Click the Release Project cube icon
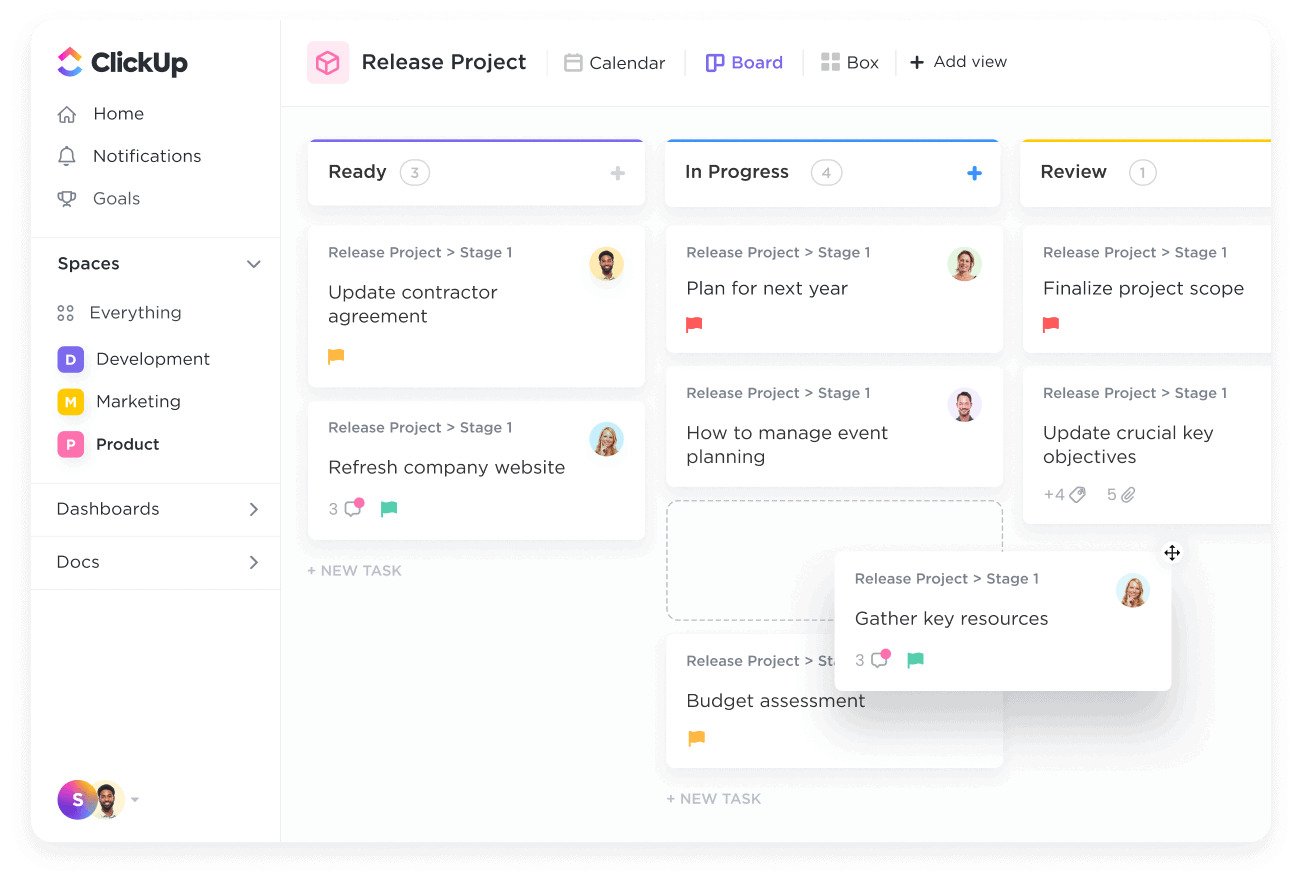 click(x=327, y=62)
